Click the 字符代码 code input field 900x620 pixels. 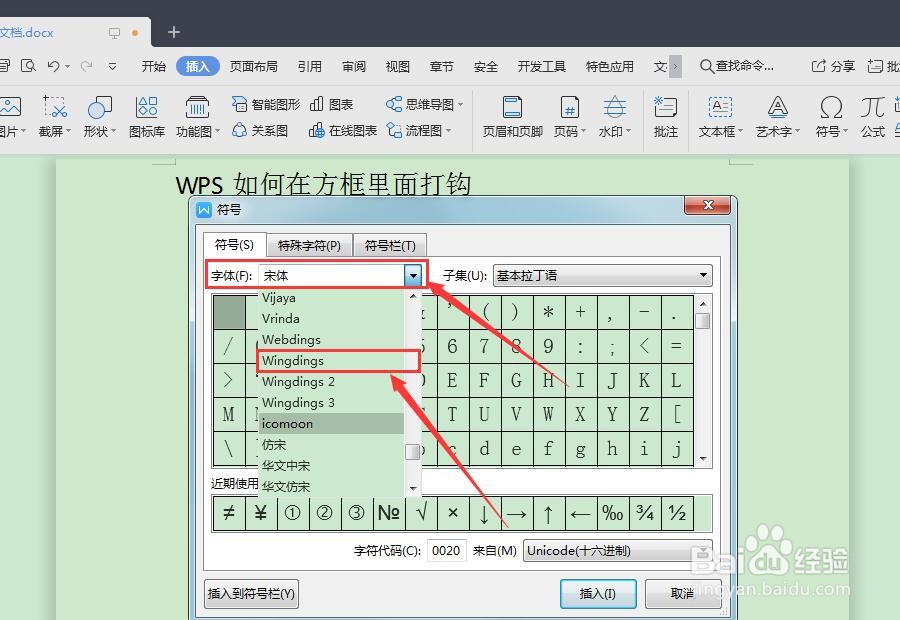(447, 551)
